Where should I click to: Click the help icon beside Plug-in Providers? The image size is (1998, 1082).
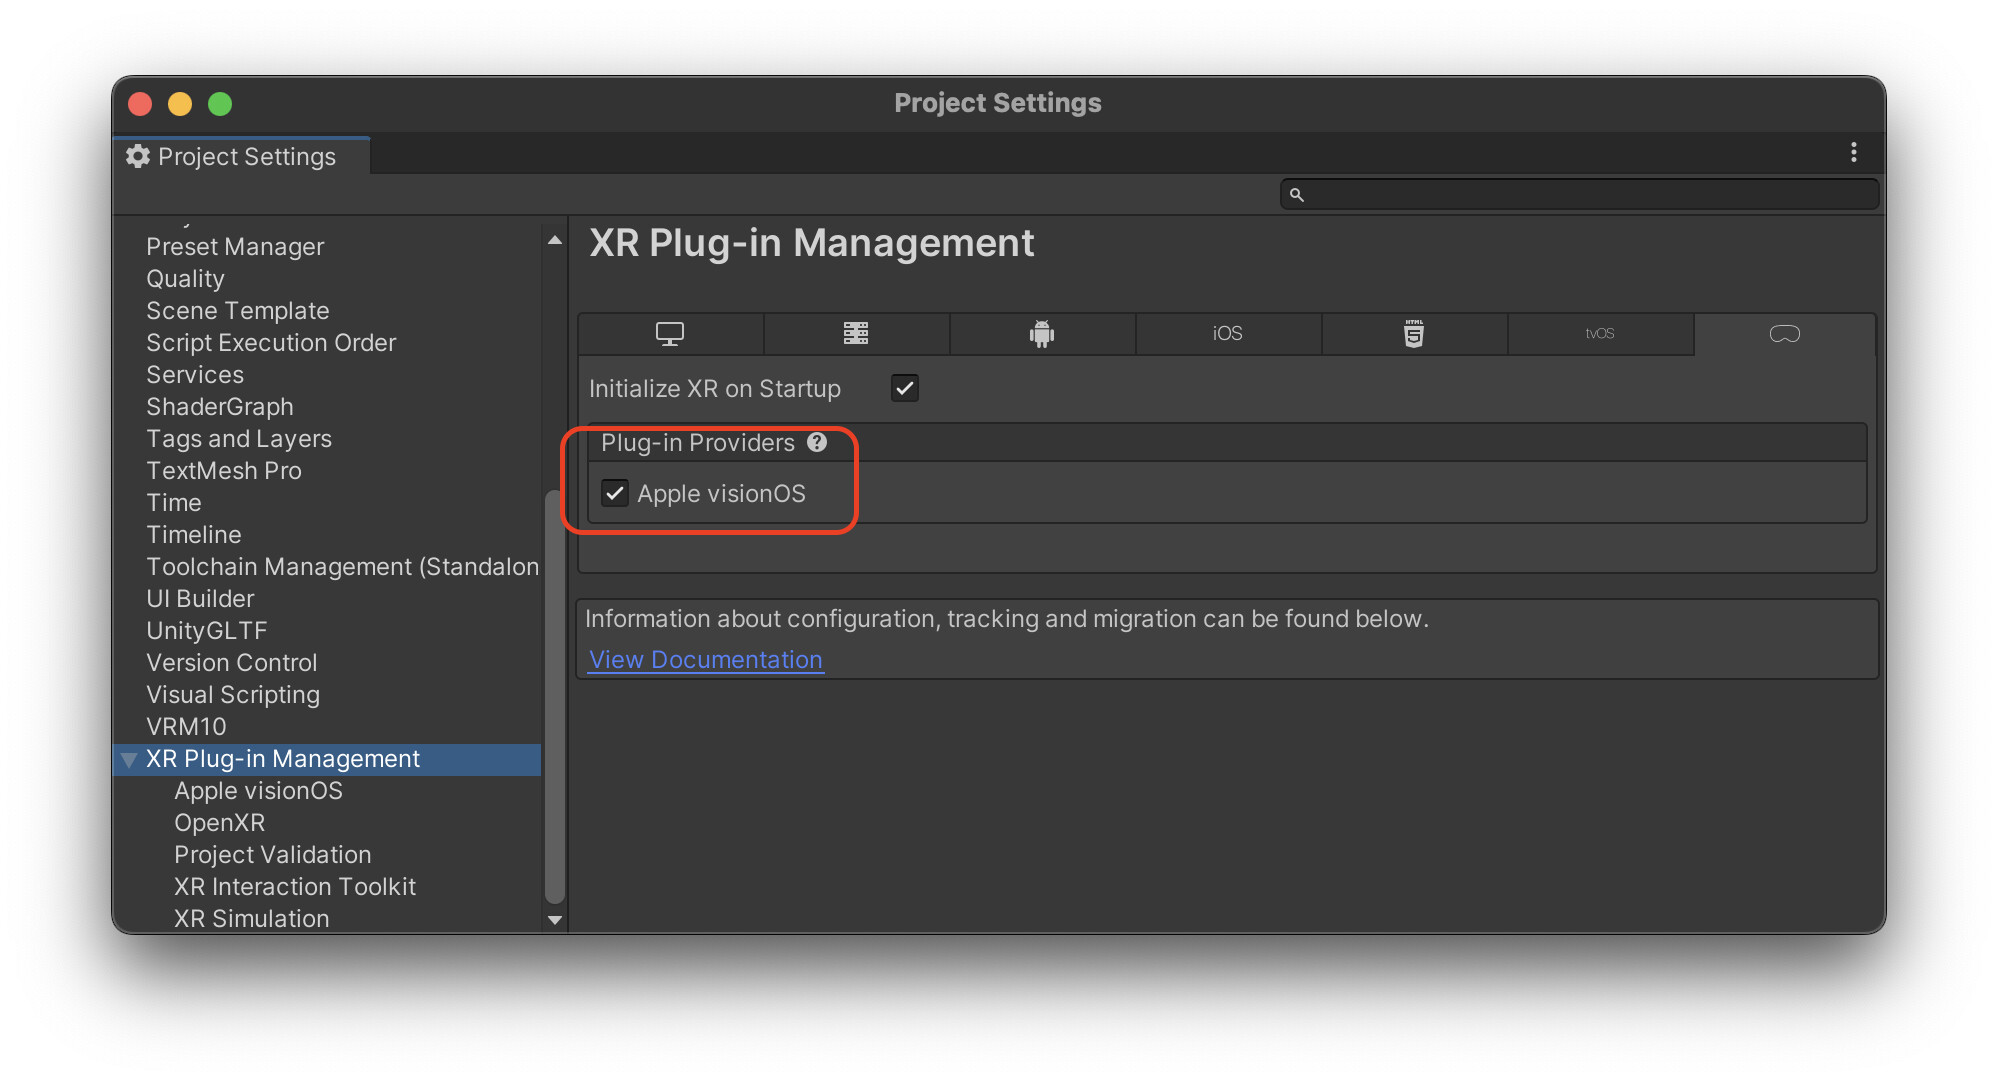pos(817,441)
